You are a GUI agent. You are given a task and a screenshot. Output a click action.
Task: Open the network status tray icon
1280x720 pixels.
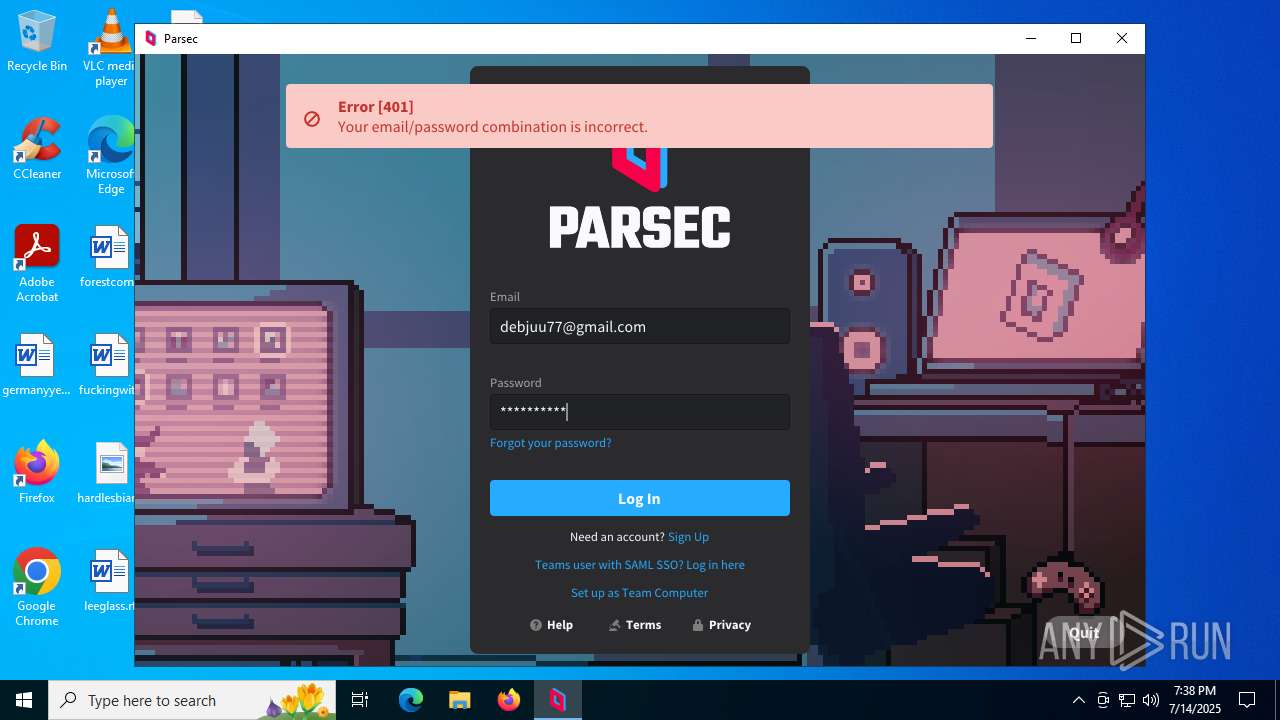click(x=1127, y=700)
